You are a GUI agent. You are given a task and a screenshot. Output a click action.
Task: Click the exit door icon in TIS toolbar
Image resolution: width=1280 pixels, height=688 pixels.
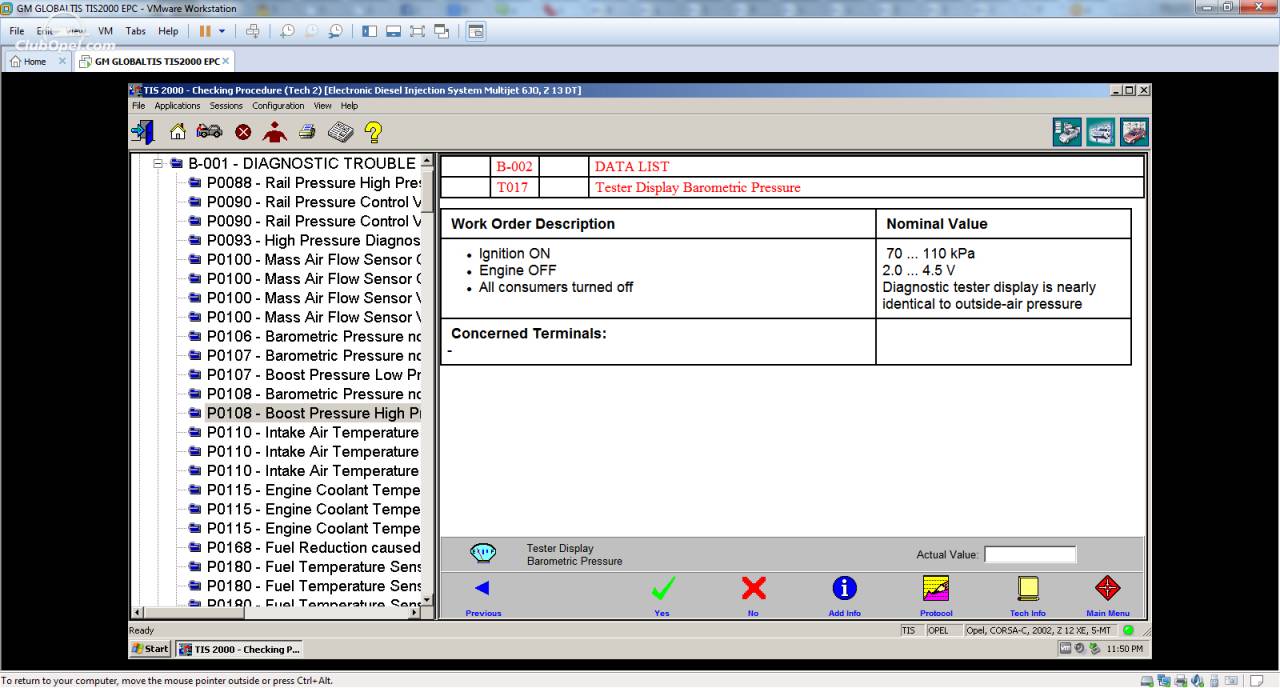(142, 131)
